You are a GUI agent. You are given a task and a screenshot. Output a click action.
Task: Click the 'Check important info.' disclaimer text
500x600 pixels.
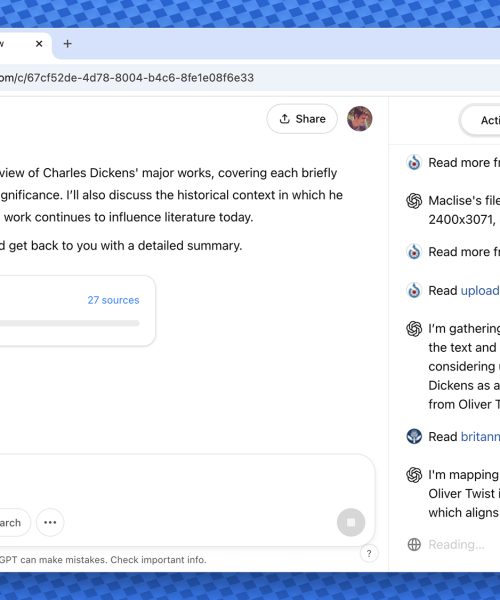pyautogui.click(x=158, y=560)
